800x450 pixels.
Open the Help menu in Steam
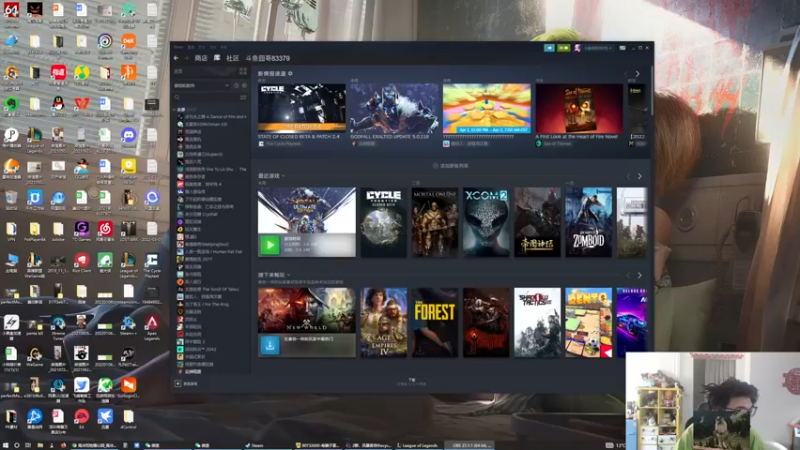[223, 47]
